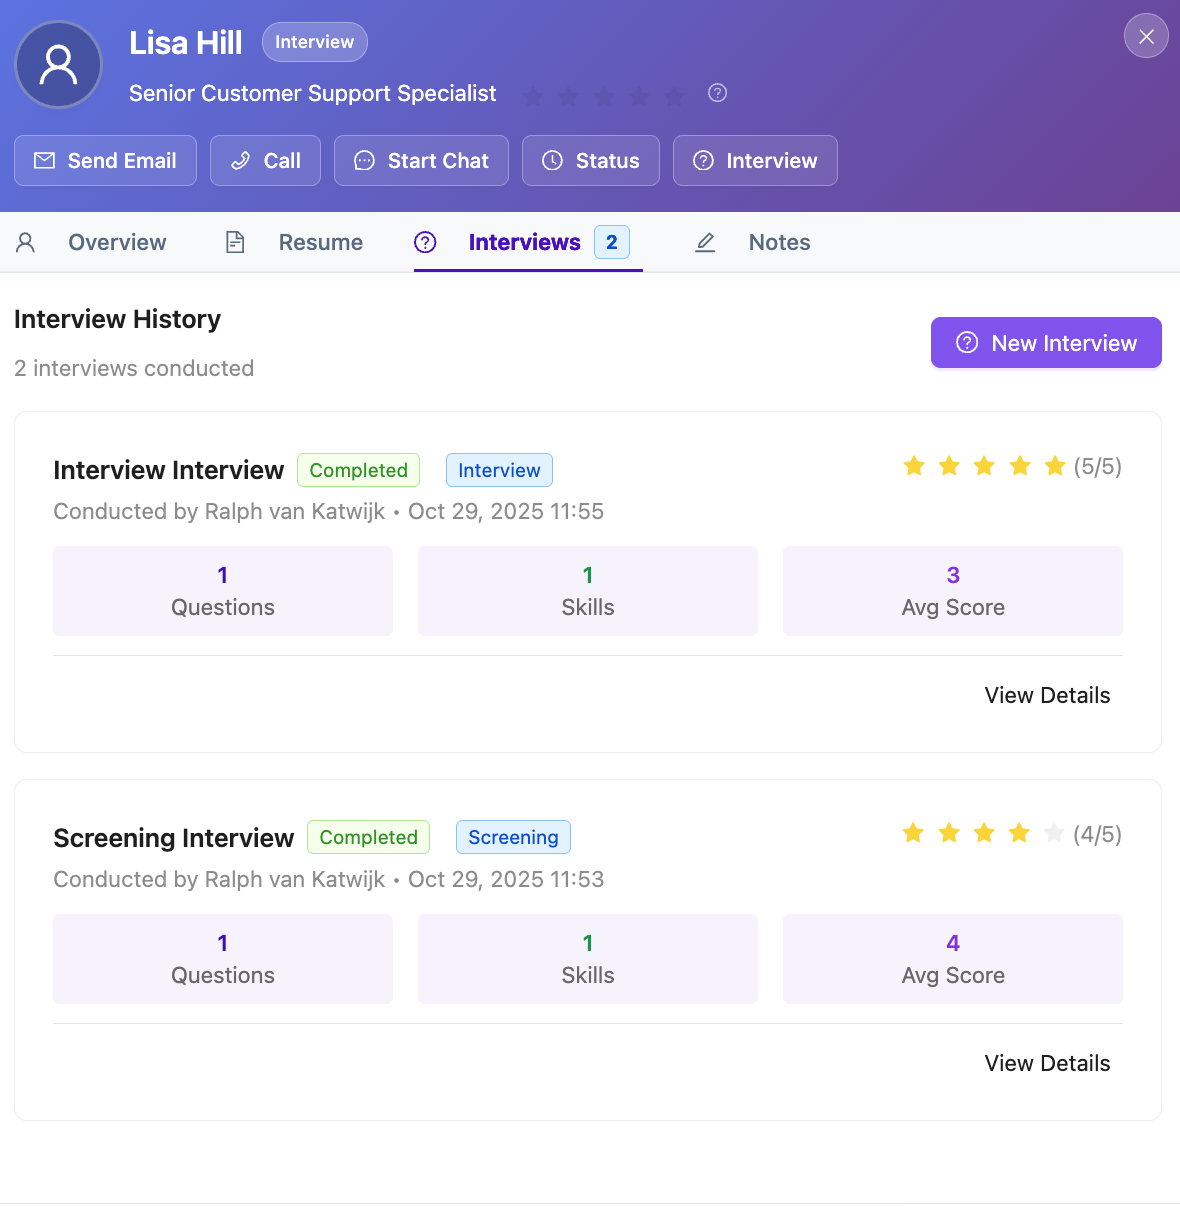
Task: Start a New Interview
Action: (x=1045, y=342)
